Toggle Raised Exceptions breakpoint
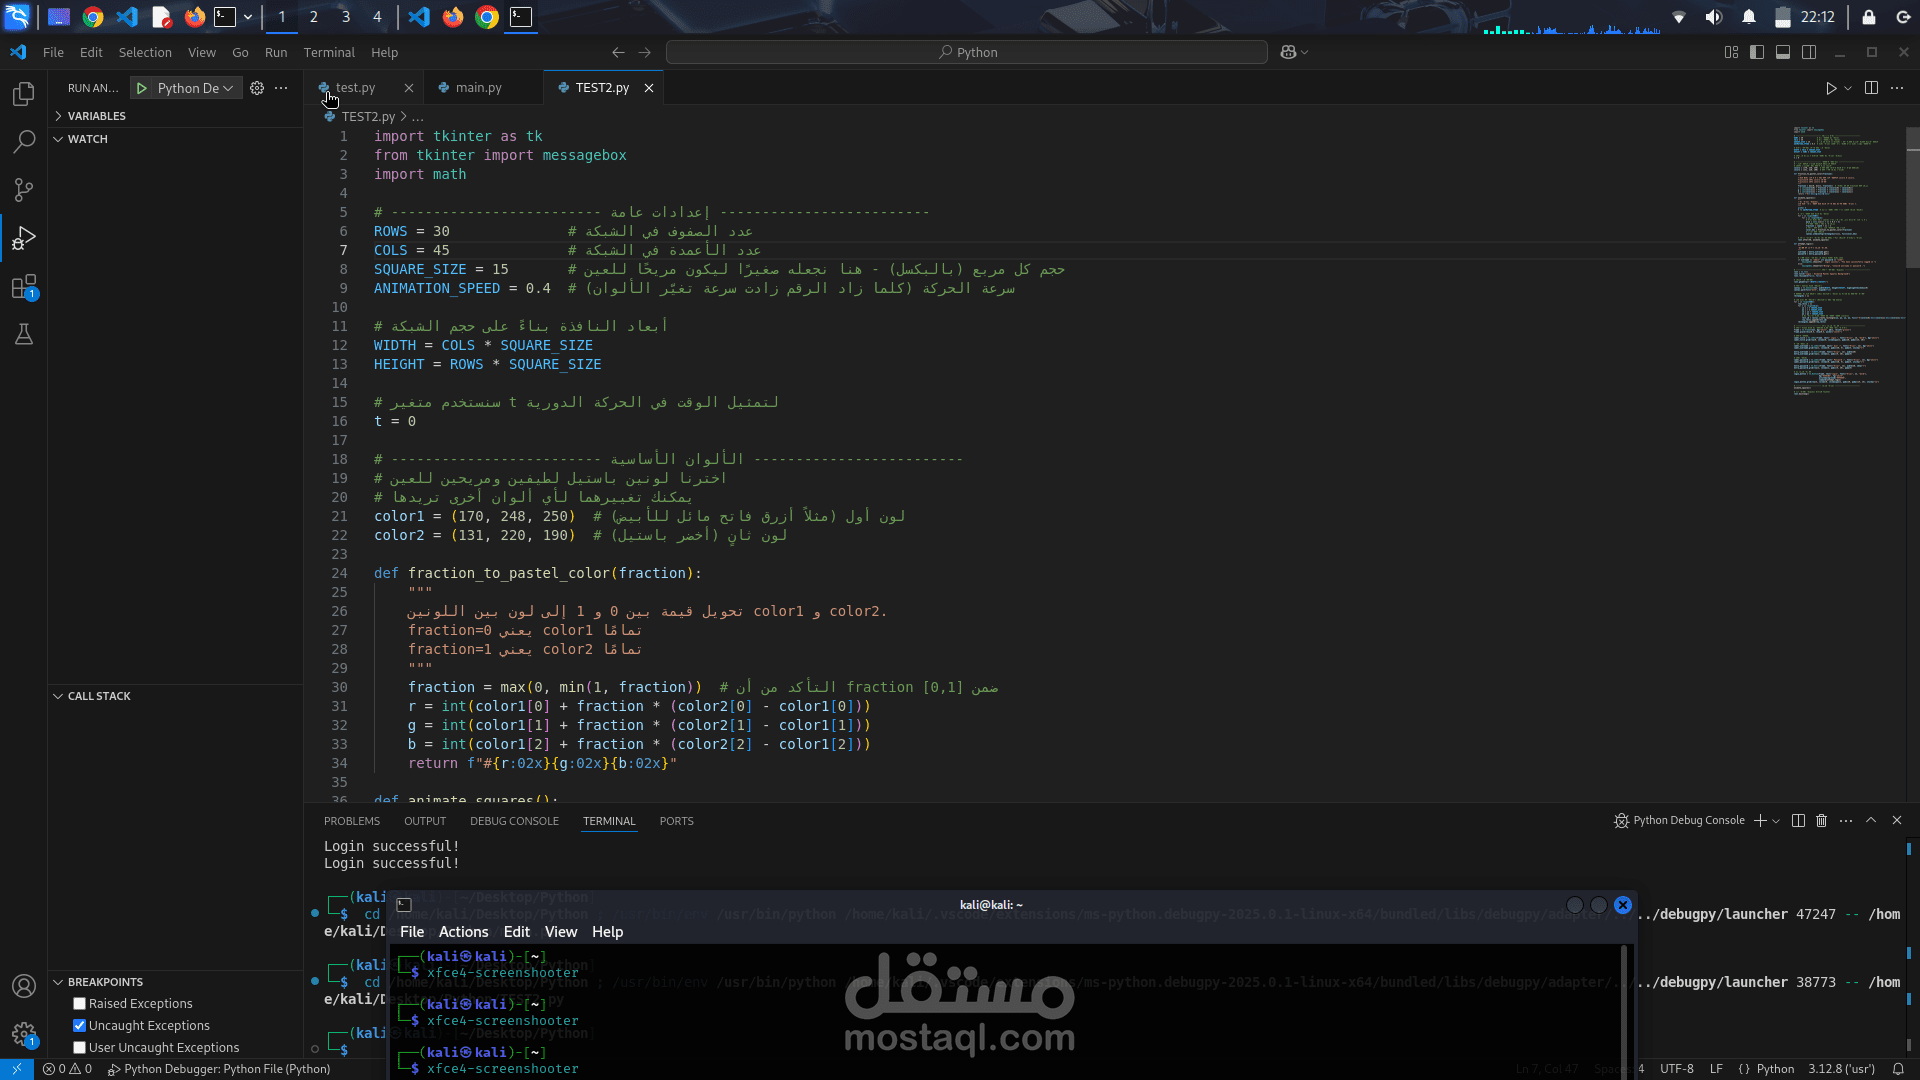The image size is (1920, 1080). 79,1004
